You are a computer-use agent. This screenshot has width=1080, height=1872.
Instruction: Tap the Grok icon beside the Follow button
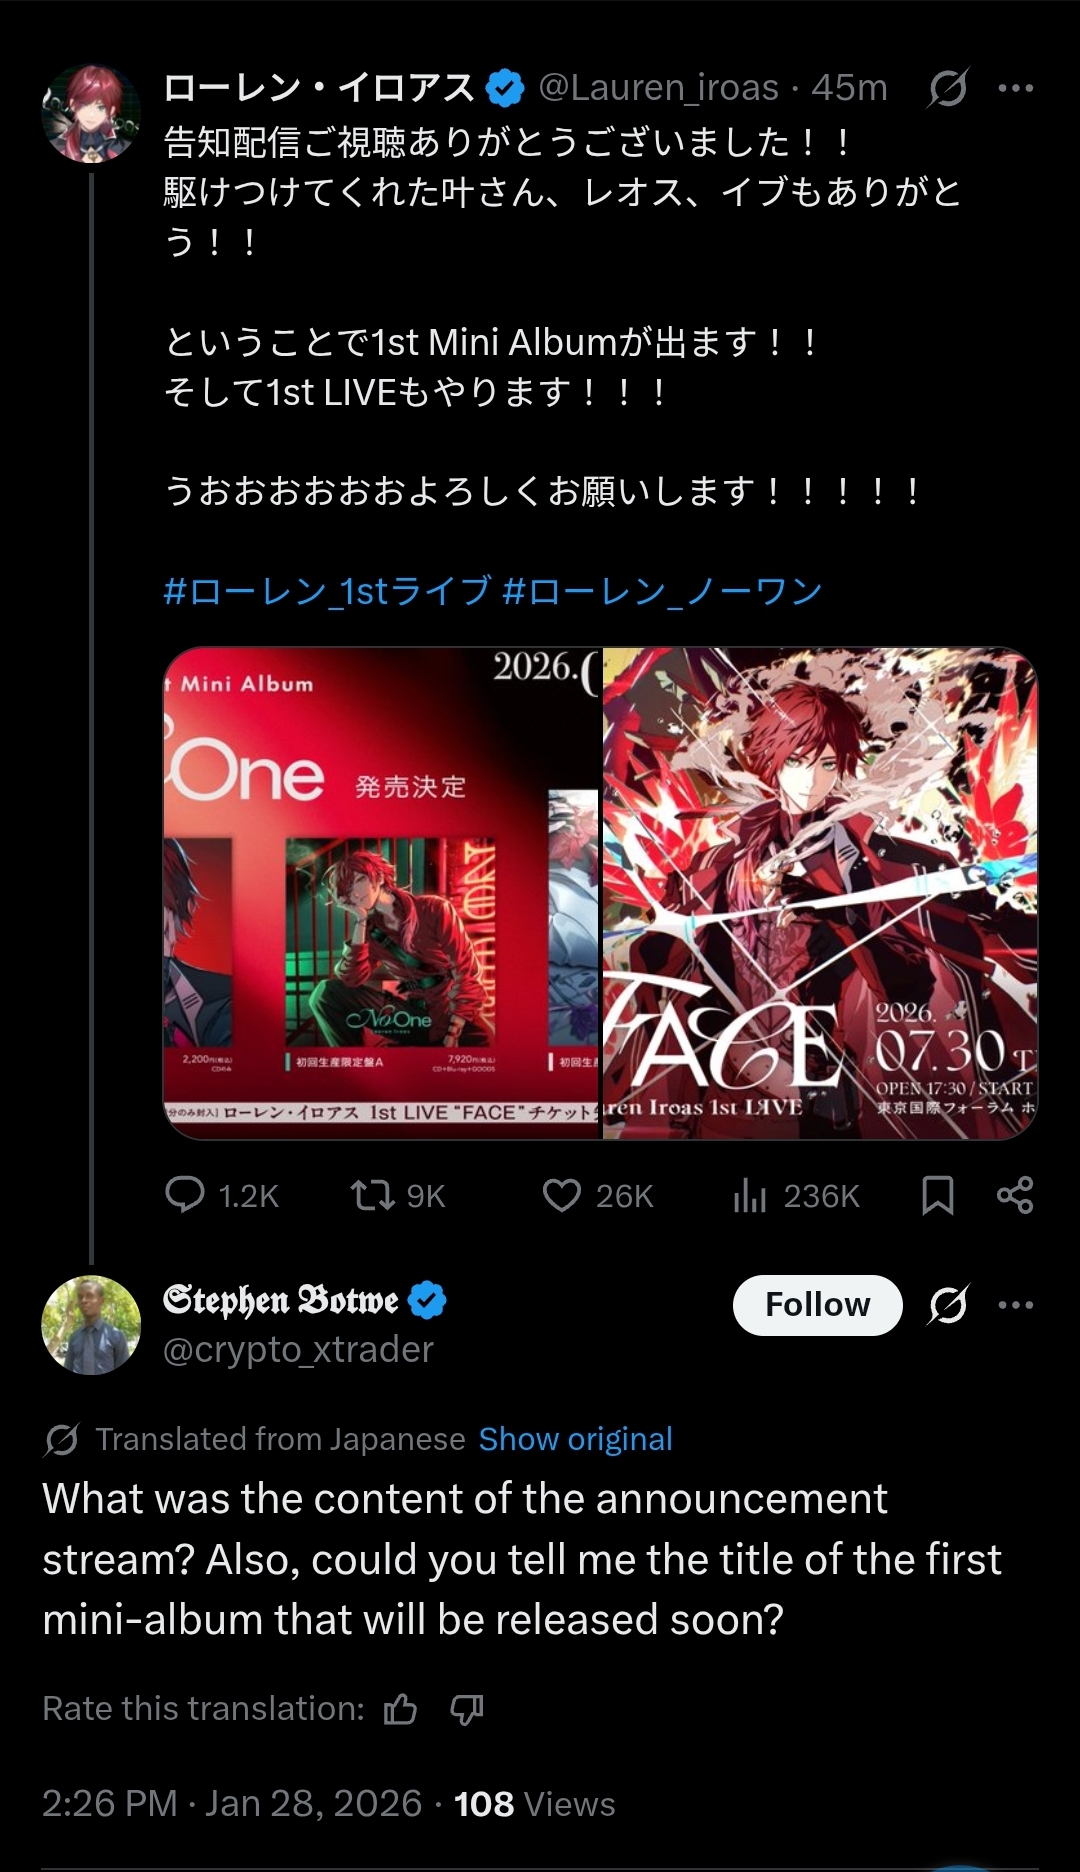point(947,1305)
